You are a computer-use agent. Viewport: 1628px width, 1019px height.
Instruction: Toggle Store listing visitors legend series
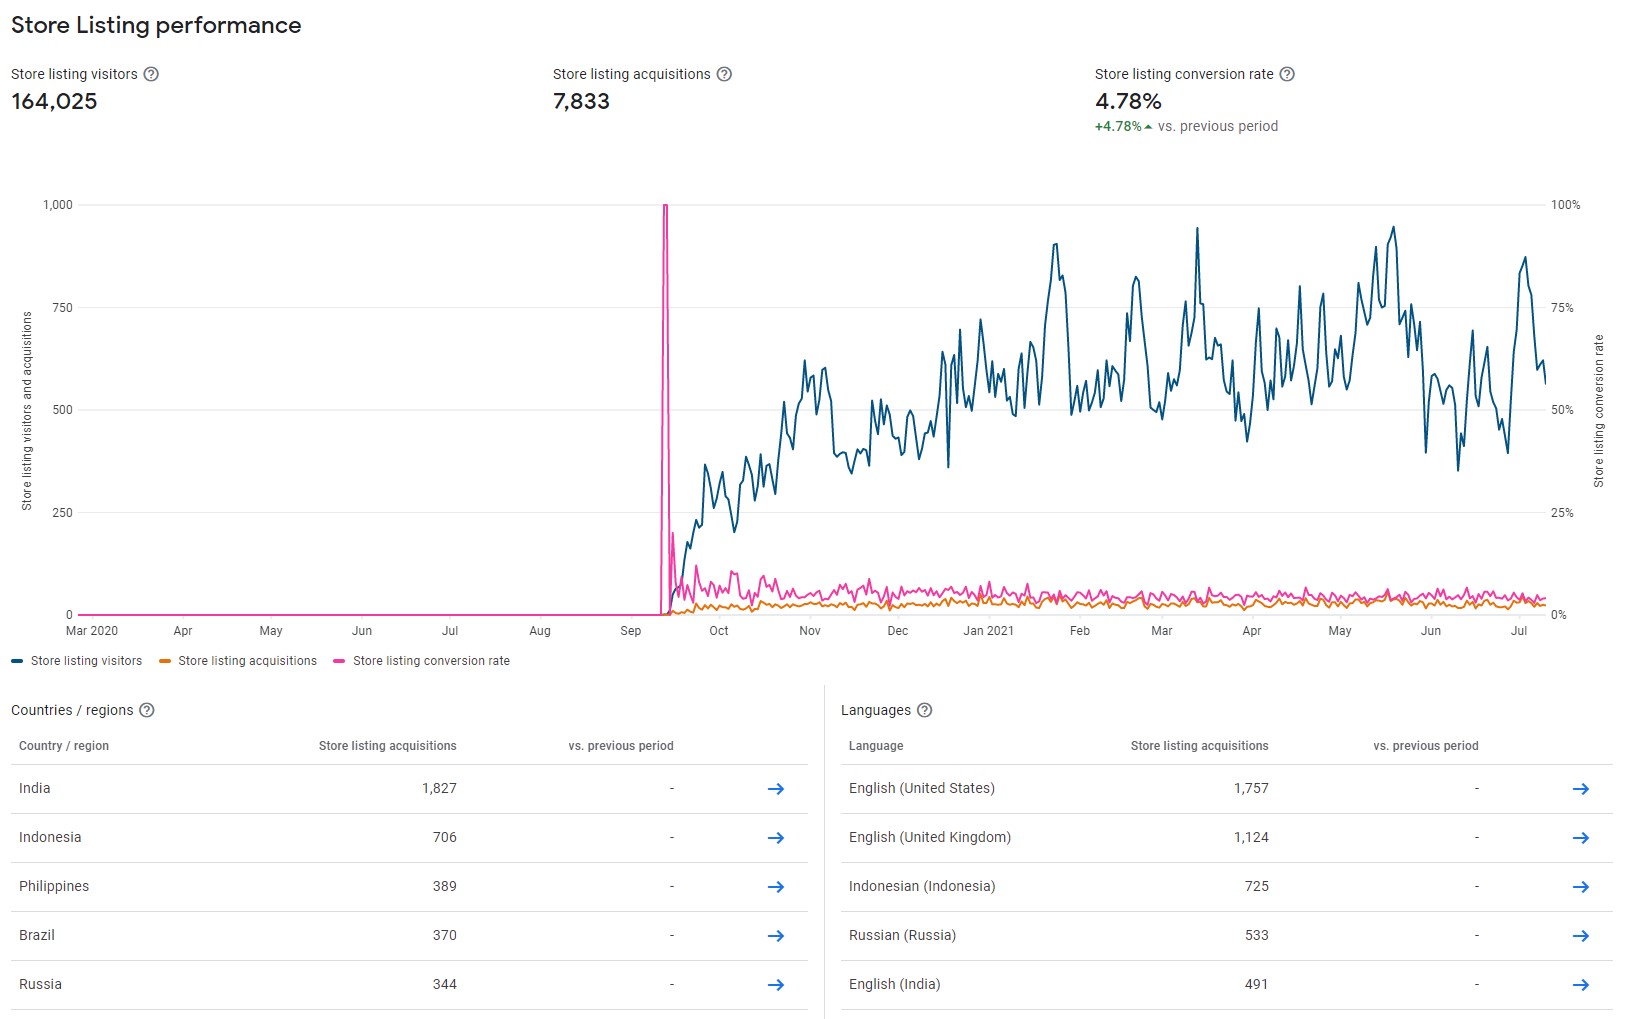point(78,661)
